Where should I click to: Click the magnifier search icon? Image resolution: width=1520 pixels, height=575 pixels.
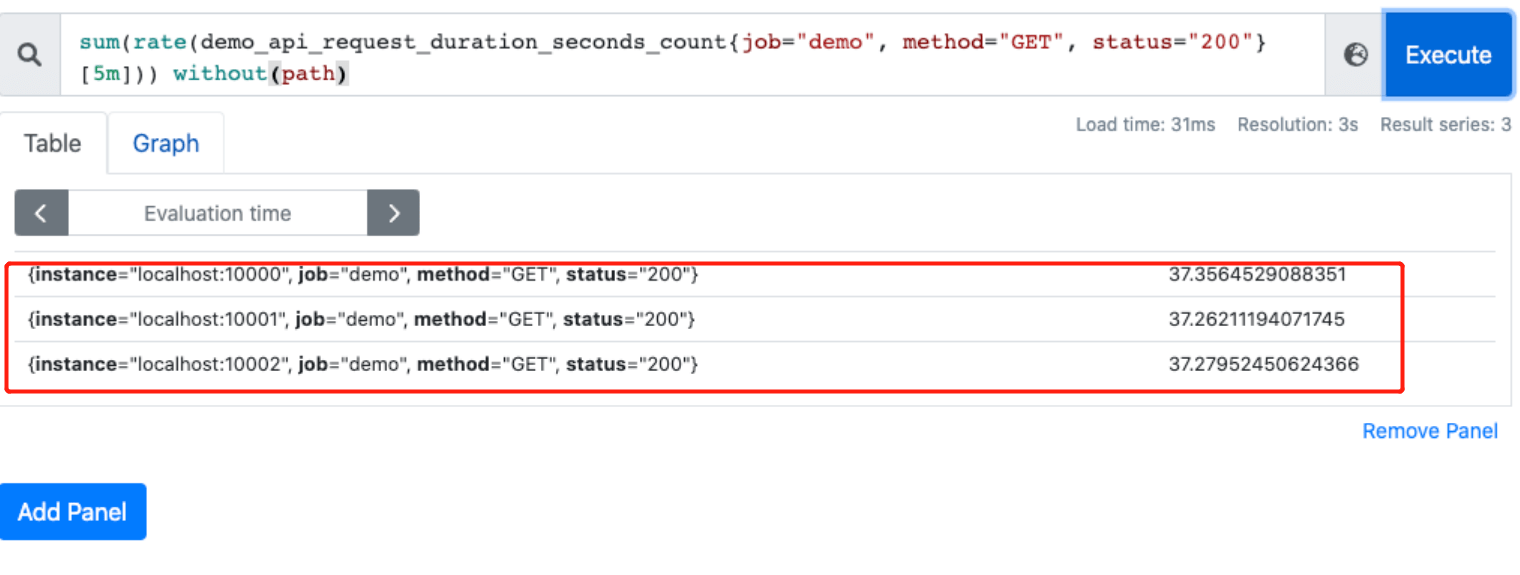(x=30, y=56)
